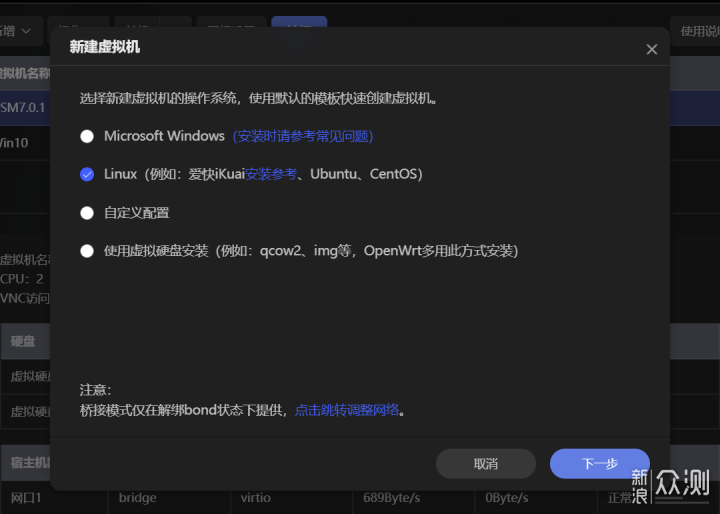This screenshot has width=720, height=514.
Task: Click the 硬盘 section header
Action: pyautogui.click(x=24, y=341)
